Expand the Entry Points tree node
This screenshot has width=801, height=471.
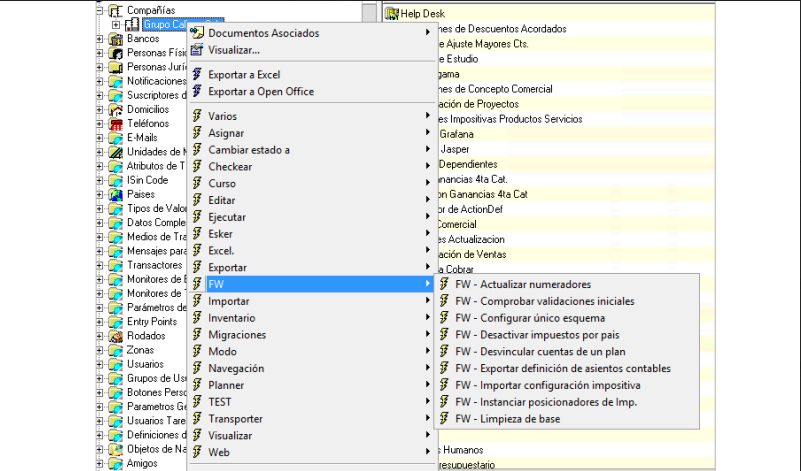point(100,322)
